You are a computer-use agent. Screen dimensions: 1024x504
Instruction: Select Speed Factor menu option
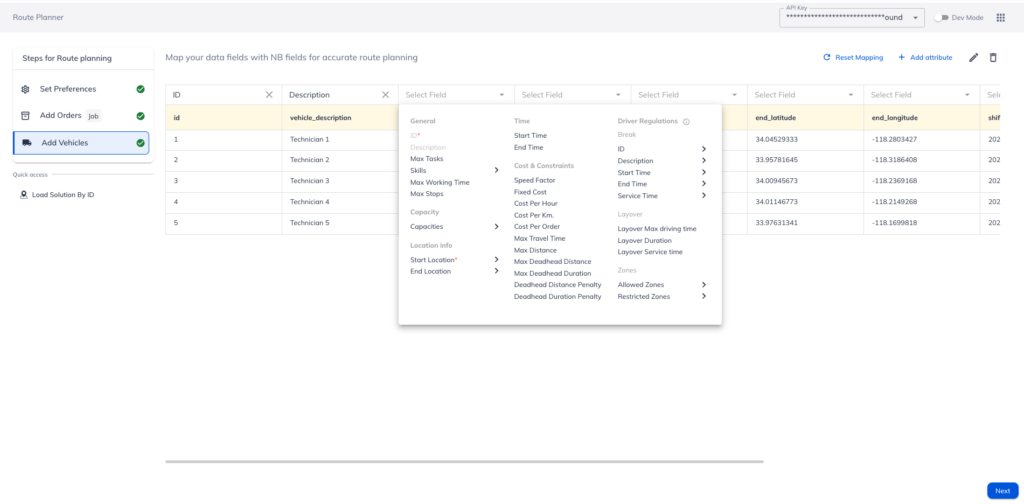[x=535, y=180]
